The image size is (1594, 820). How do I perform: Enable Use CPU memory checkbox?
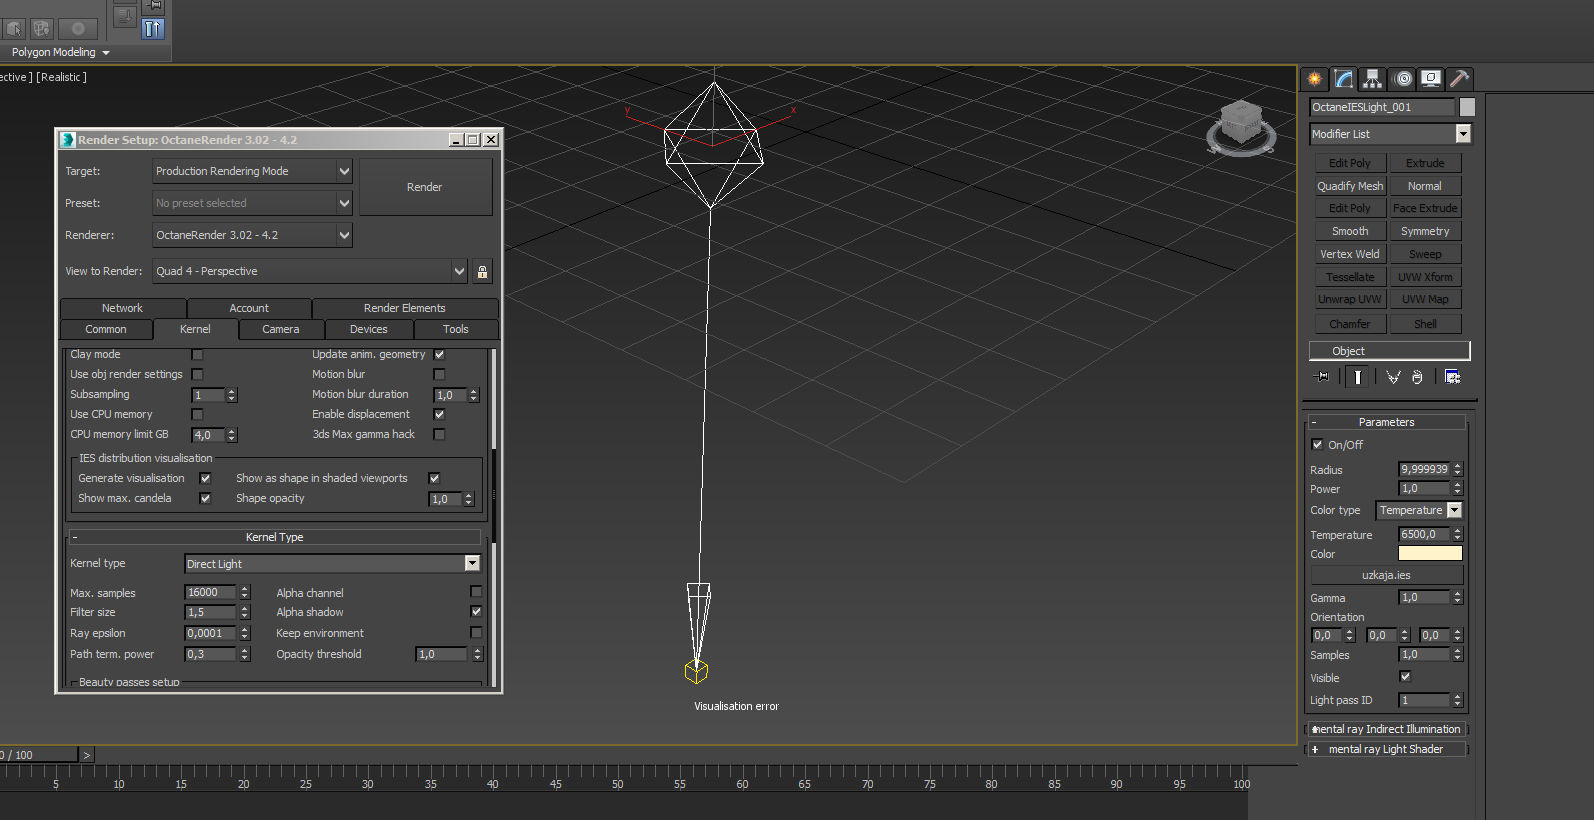(x=197, y=414)
